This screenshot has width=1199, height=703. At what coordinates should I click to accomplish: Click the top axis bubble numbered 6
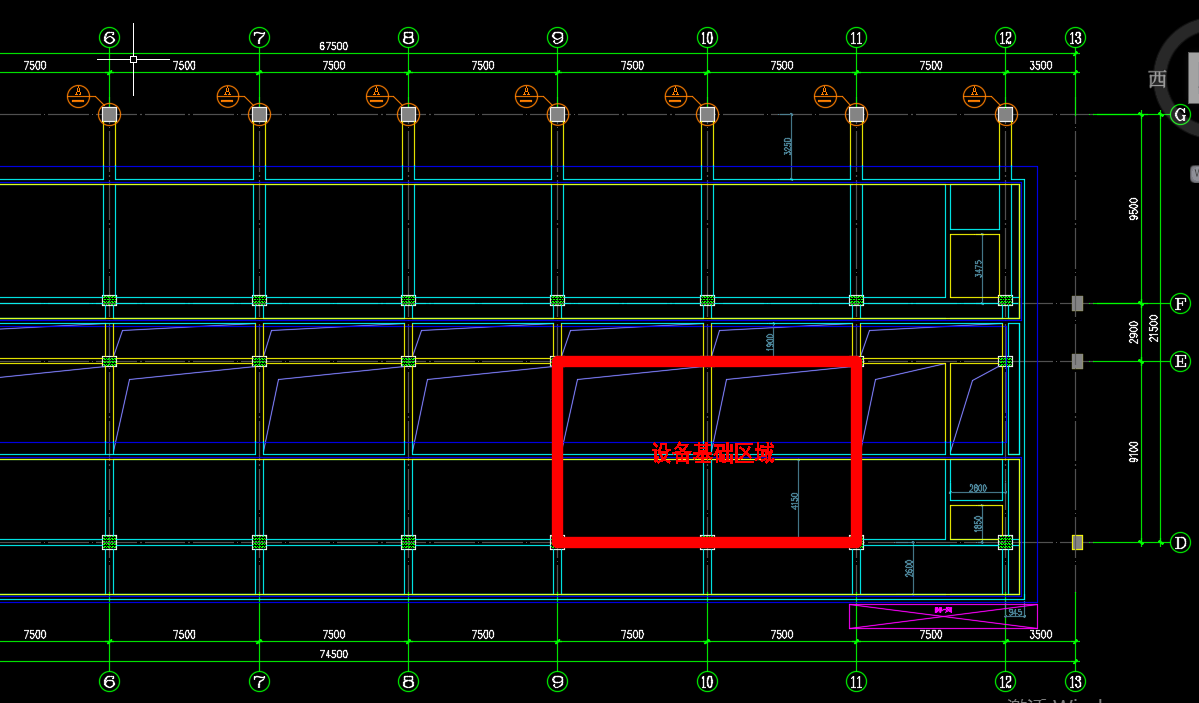coord(109,38)
